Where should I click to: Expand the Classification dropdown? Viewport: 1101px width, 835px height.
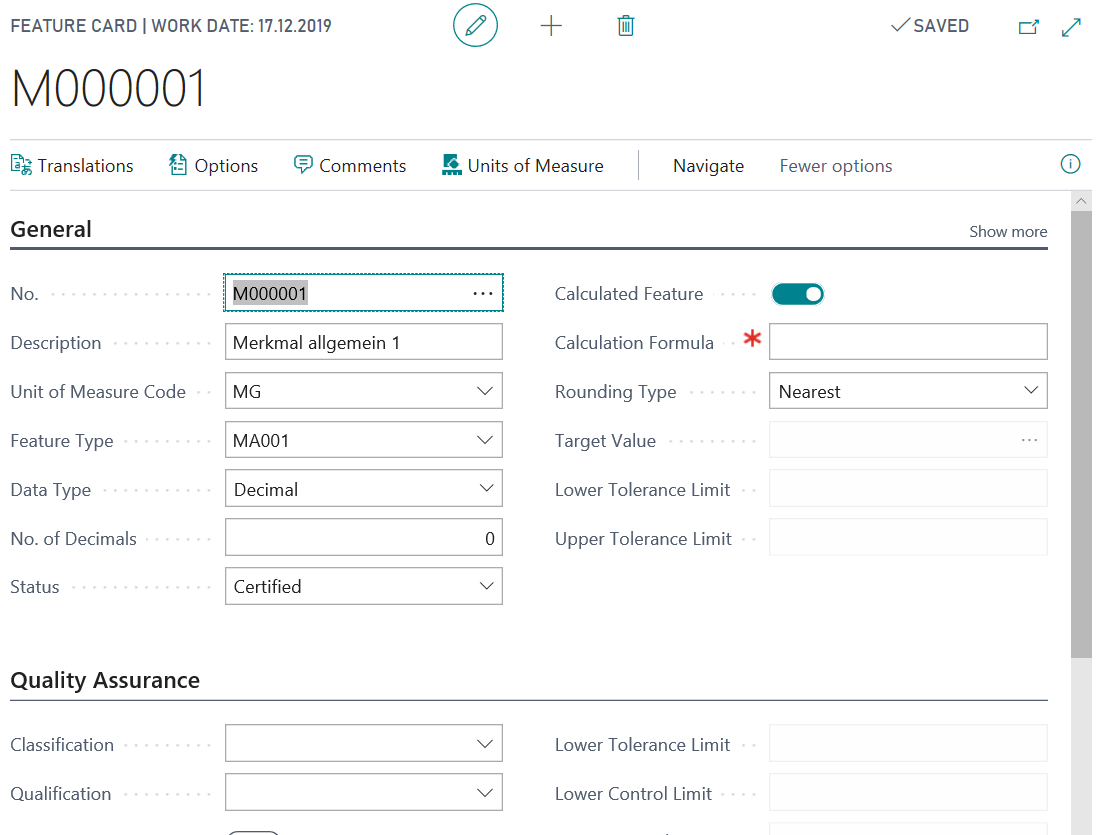click(x=484, y=744)
